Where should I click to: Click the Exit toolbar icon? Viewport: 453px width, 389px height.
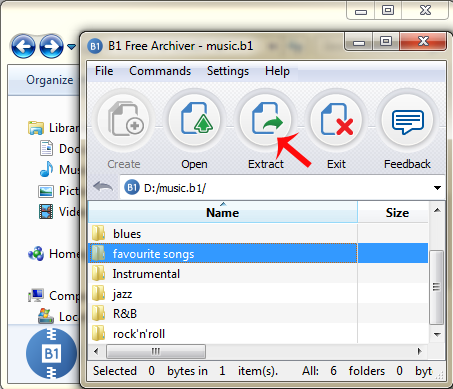[x=336, y=120]
